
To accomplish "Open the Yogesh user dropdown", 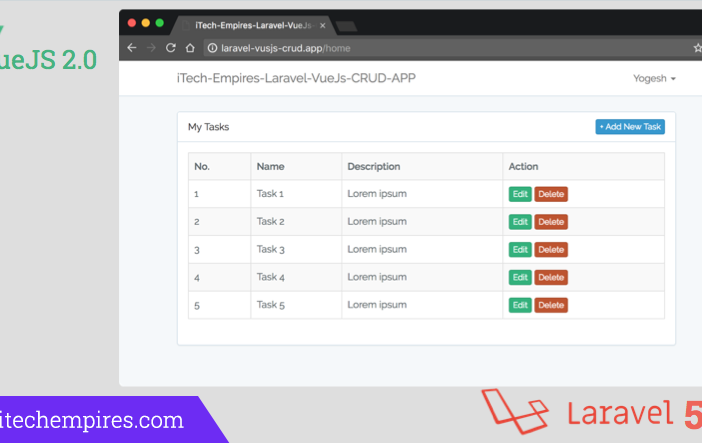I will pos(654,78).
